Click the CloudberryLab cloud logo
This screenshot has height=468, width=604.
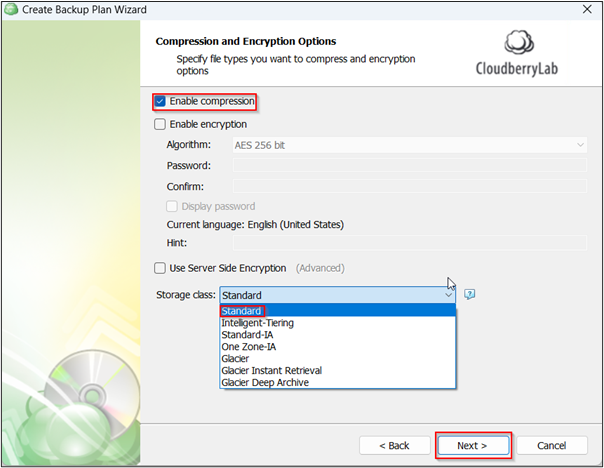[520, 46]
